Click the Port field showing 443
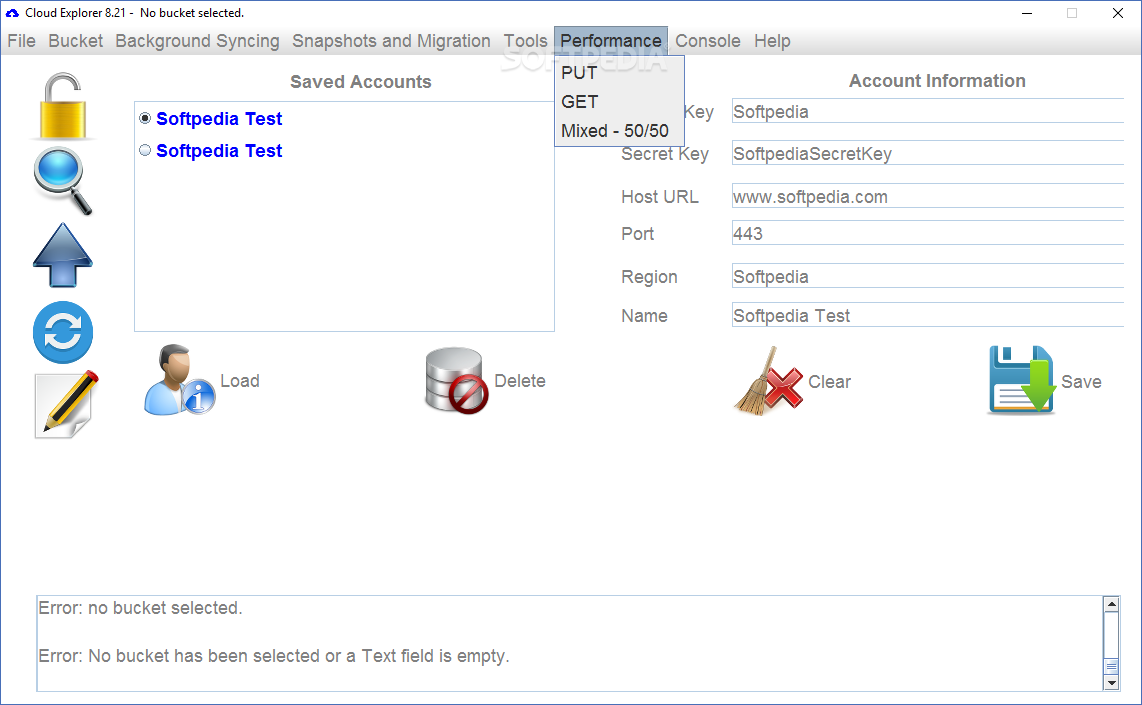The image size is (1142, 705). (x=928, y=233)
